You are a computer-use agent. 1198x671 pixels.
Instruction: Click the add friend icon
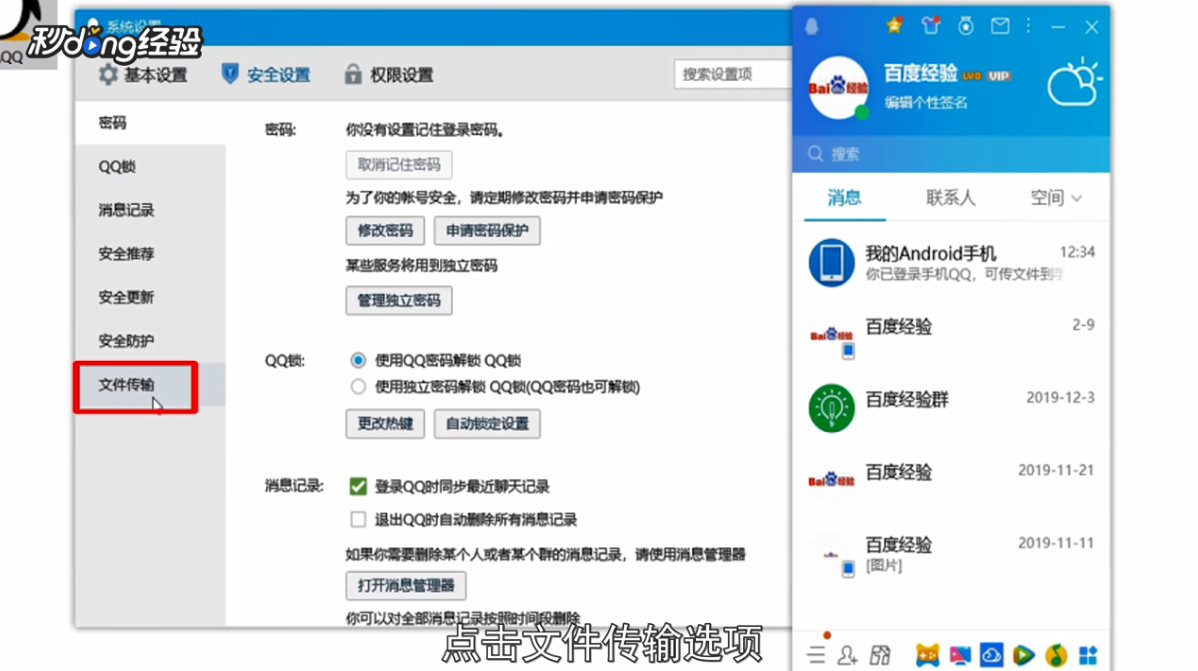(x=847, y=655)
